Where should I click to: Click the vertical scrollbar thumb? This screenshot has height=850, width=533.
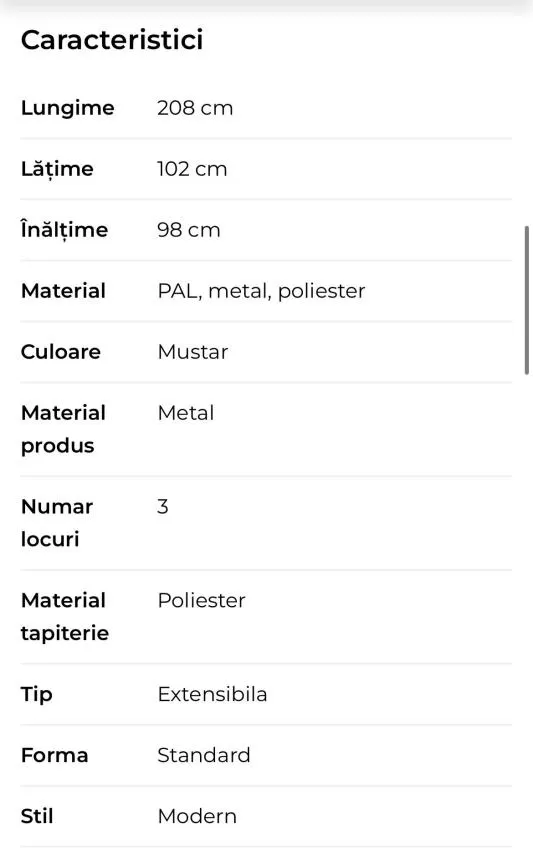pos(526,300)
